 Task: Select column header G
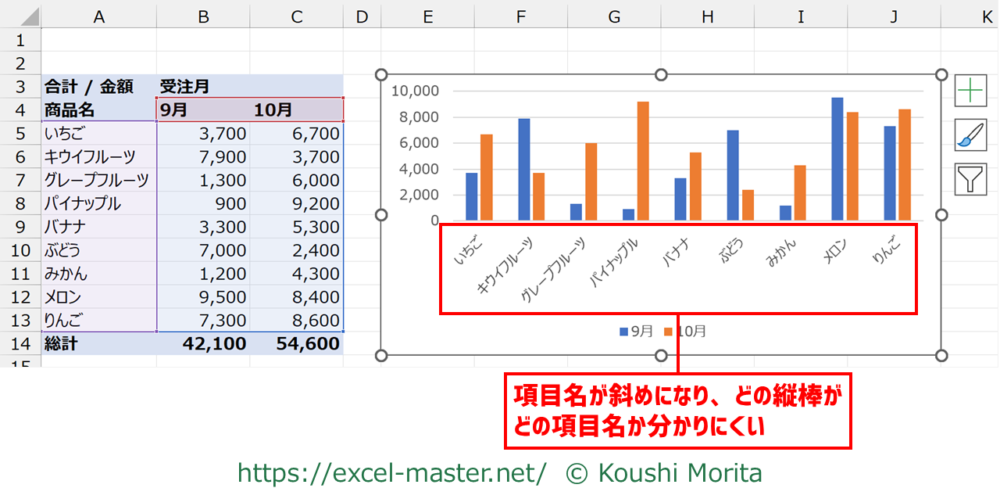(614, 17)
